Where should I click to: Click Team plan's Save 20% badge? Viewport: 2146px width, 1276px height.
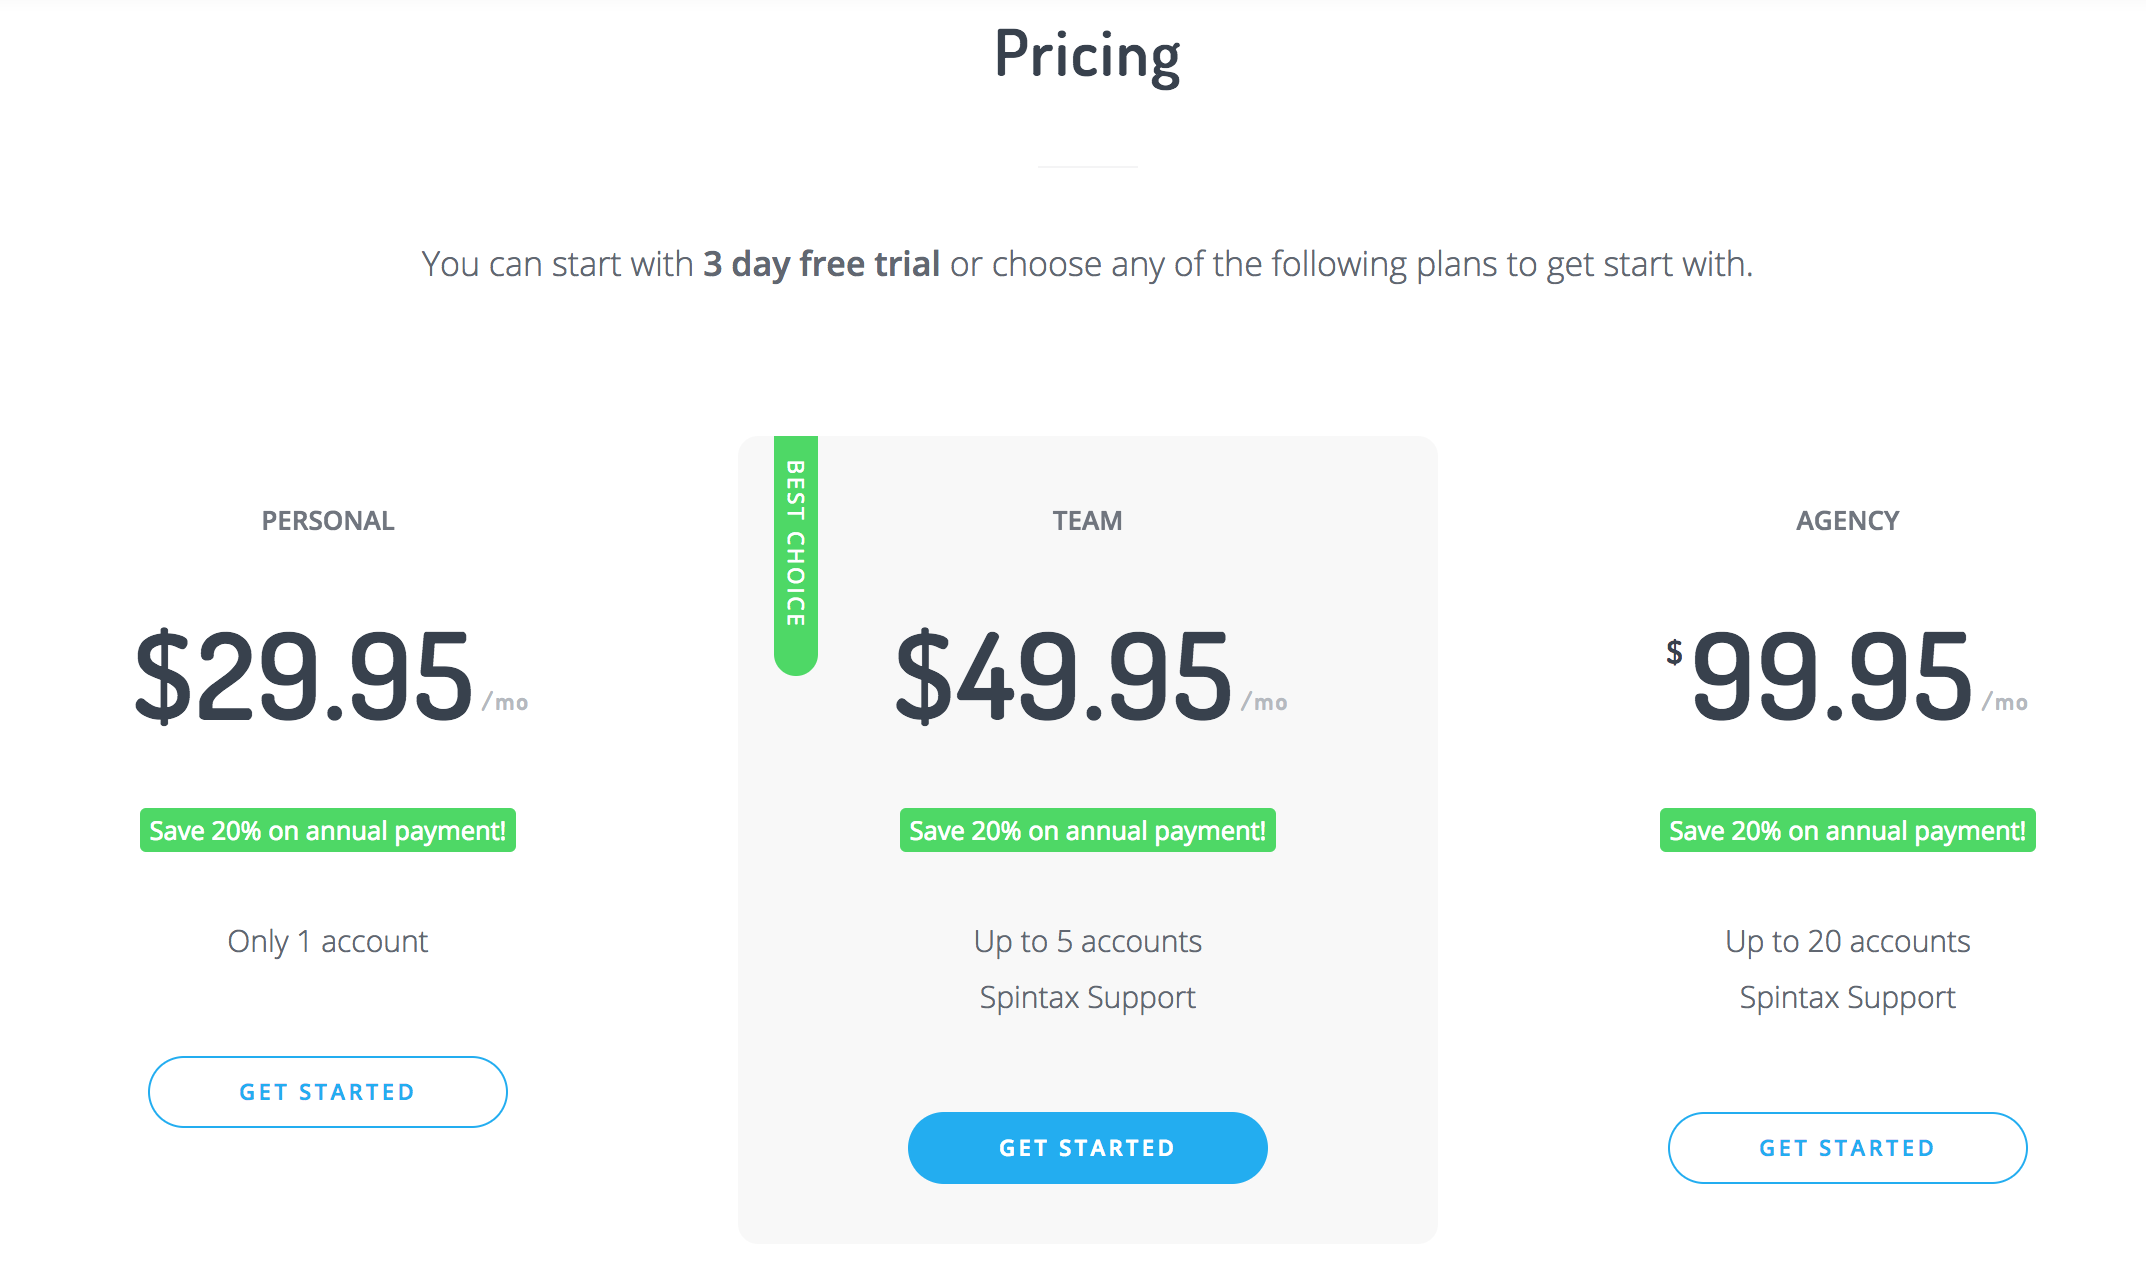tap(1087, 831)
